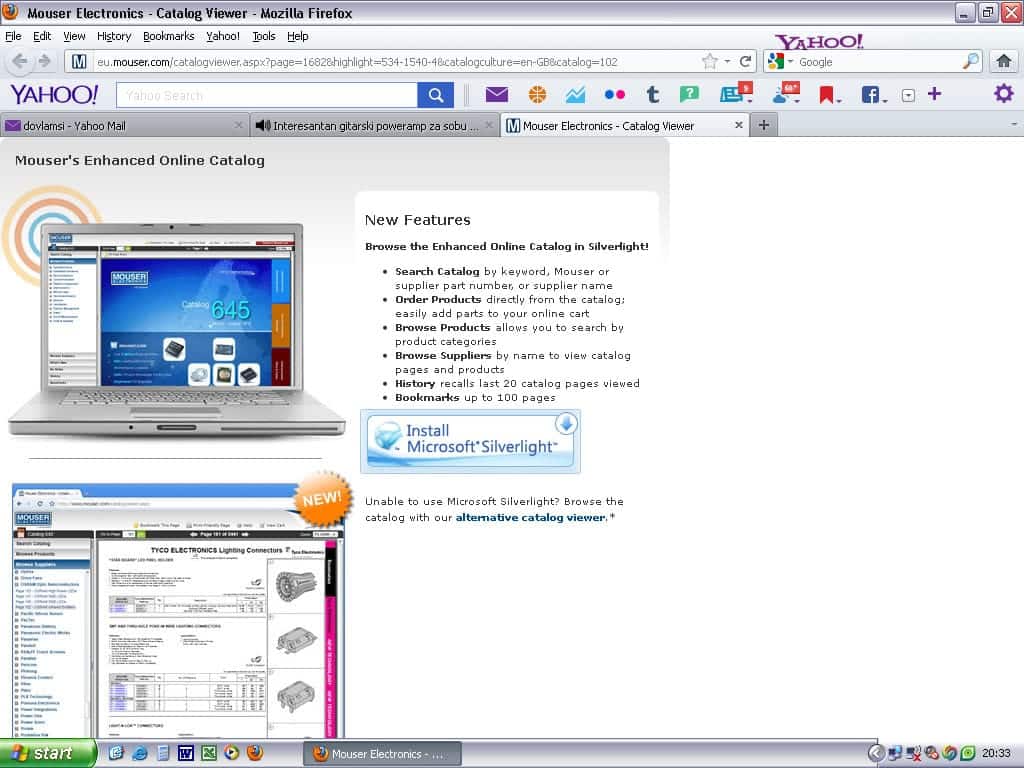
Task: Open the Edit menu
Action: 42,36
